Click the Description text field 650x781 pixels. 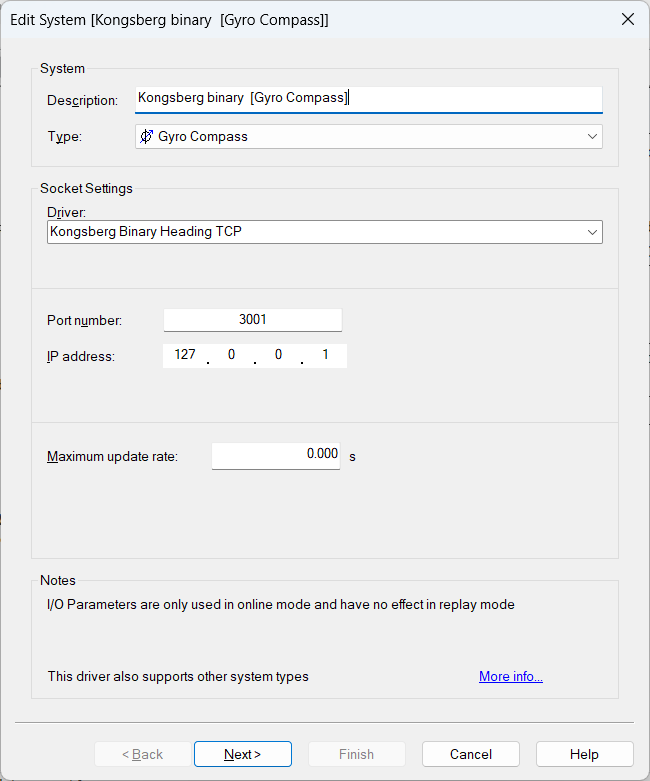coord(369,99)
